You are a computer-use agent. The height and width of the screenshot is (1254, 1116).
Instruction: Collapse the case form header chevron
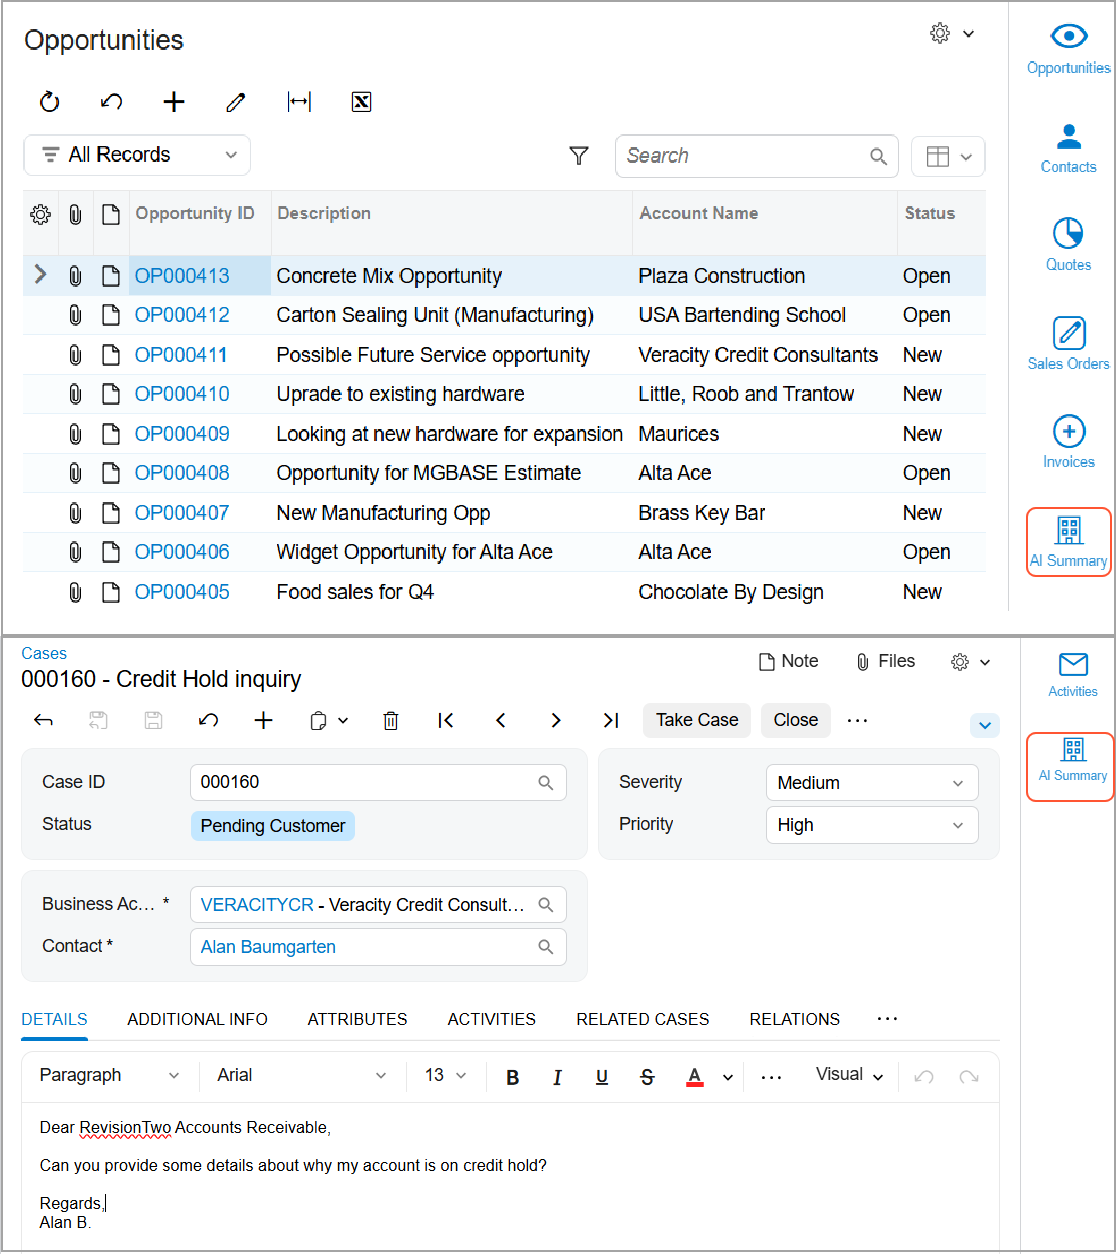click(x=984, y=725)
